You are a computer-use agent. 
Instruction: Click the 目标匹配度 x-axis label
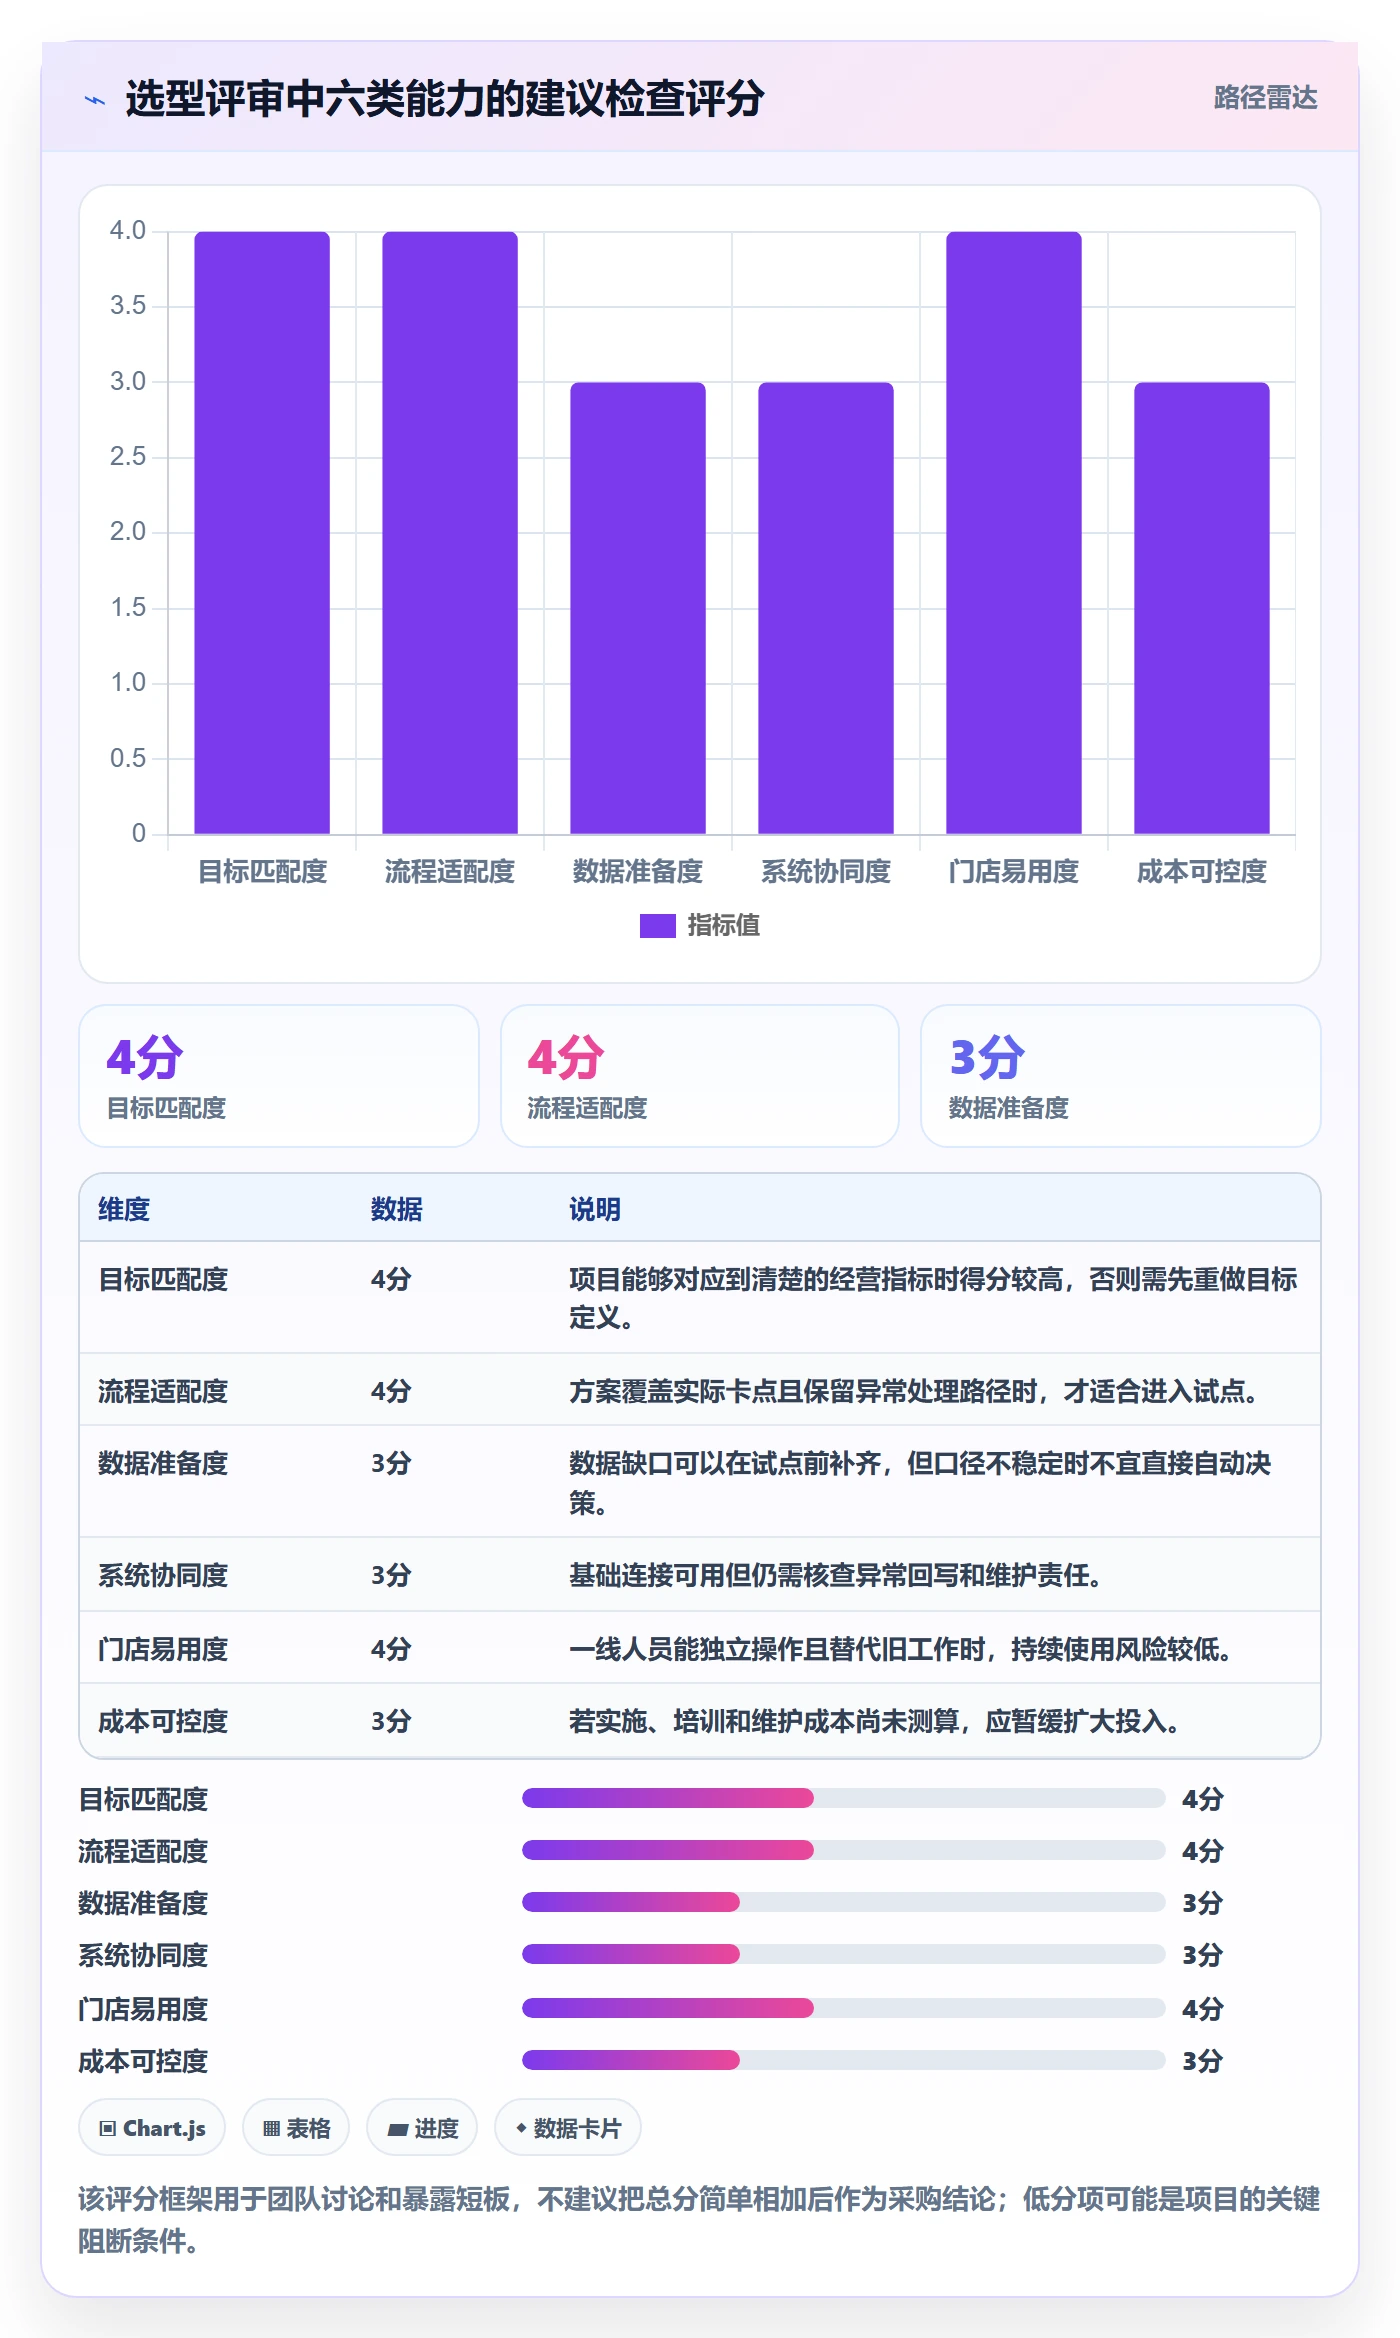[262, 872]
